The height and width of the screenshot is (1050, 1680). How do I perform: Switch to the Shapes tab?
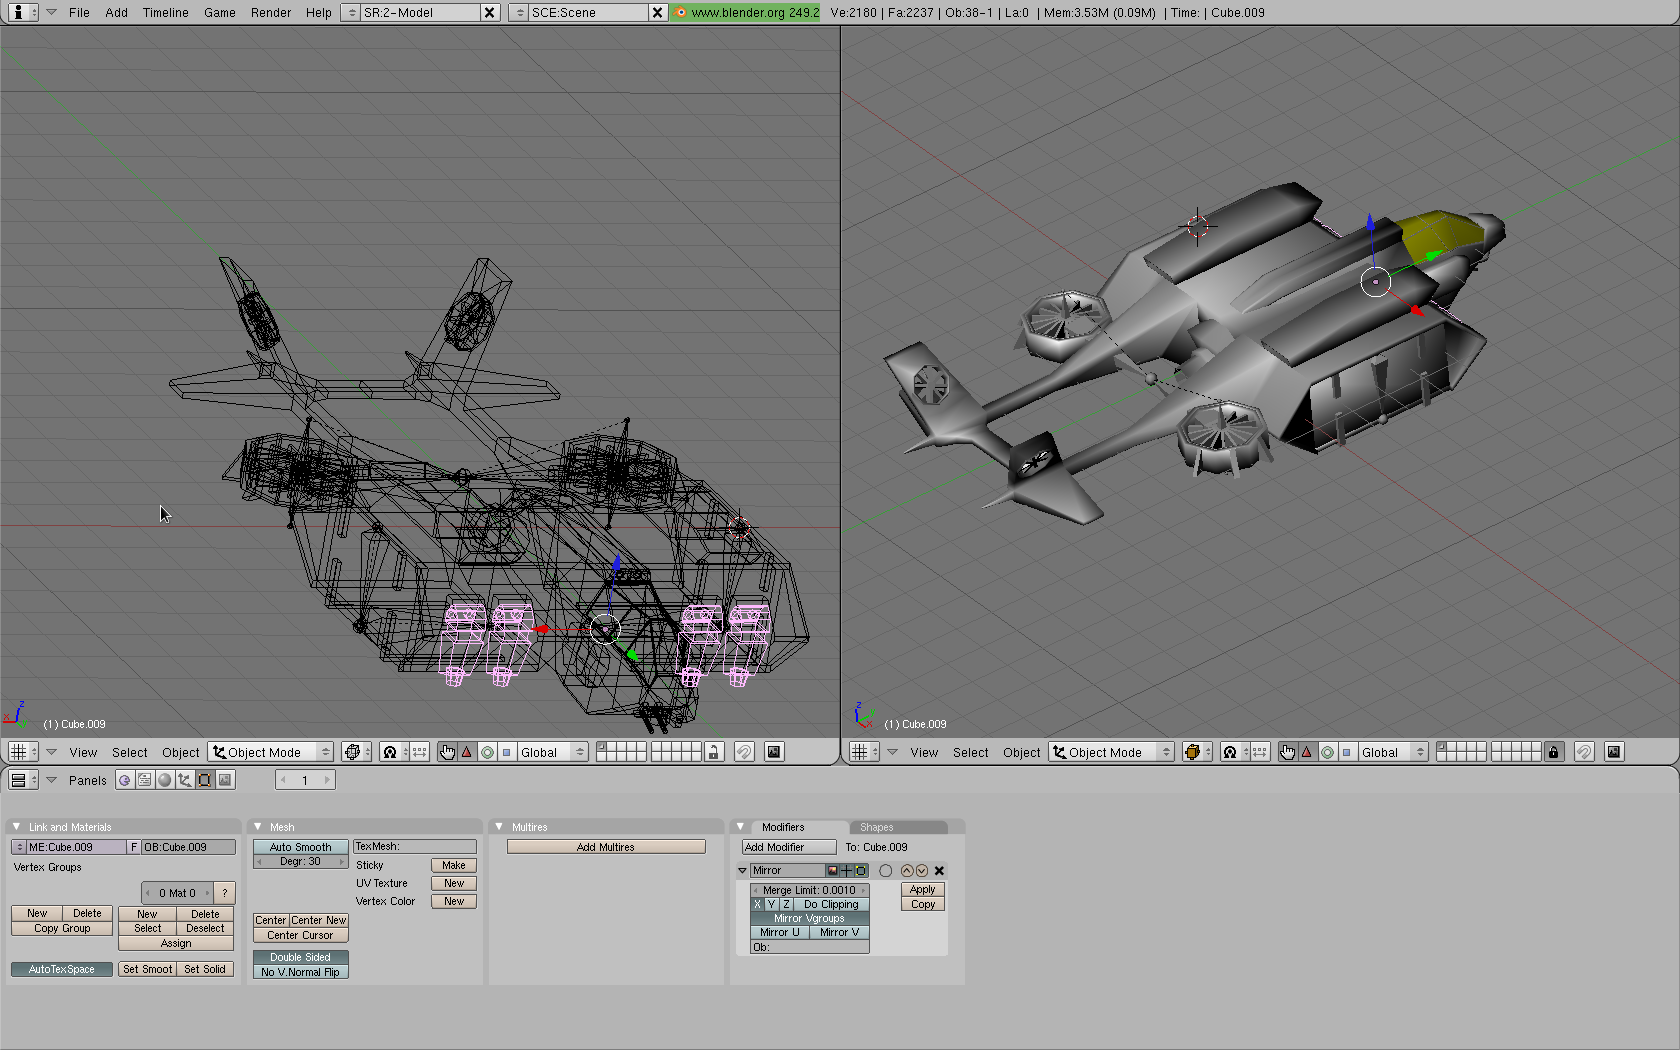[x=877, y=827]
